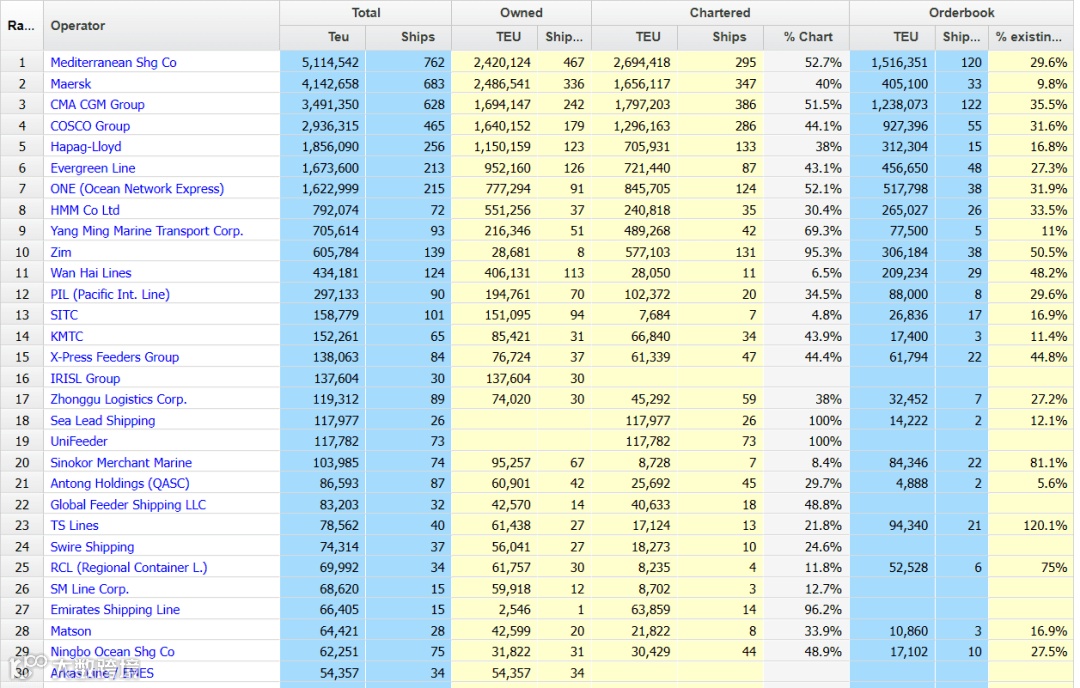Open the HMM Co Ltd link

pyautogui.click(x=85, y=210)
